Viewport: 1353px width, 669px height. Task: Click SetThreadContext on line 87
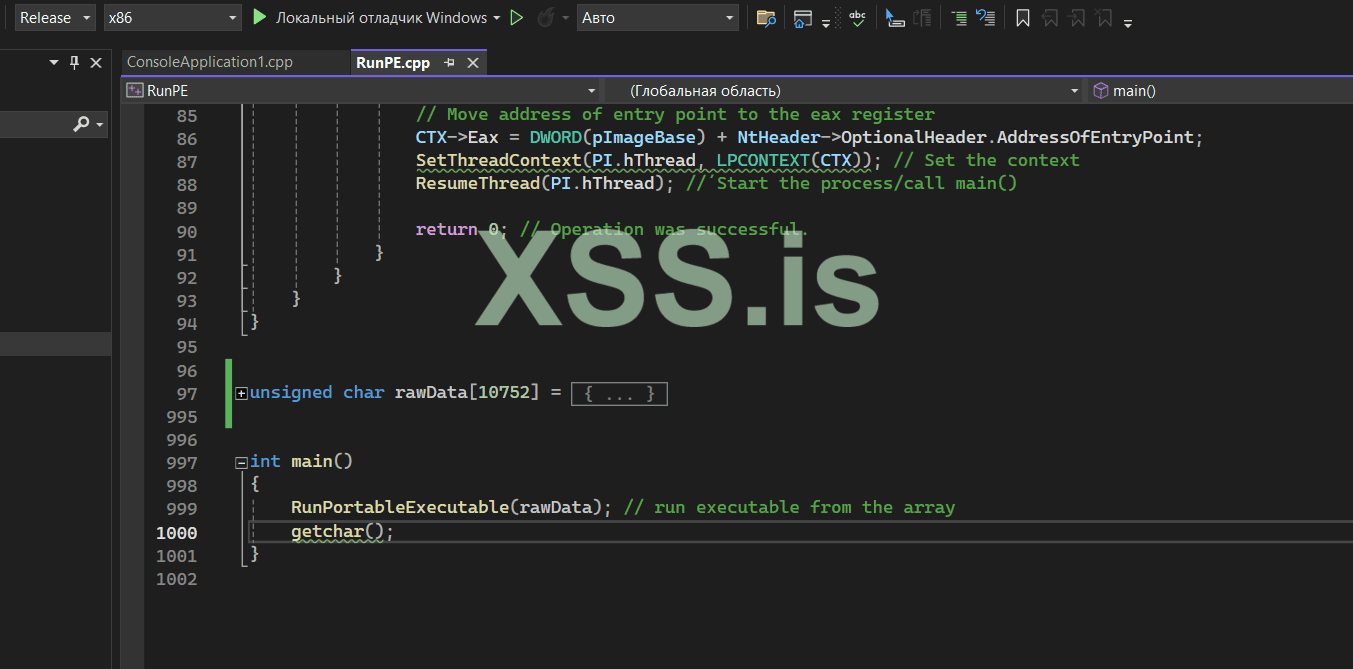click(498, 160)
